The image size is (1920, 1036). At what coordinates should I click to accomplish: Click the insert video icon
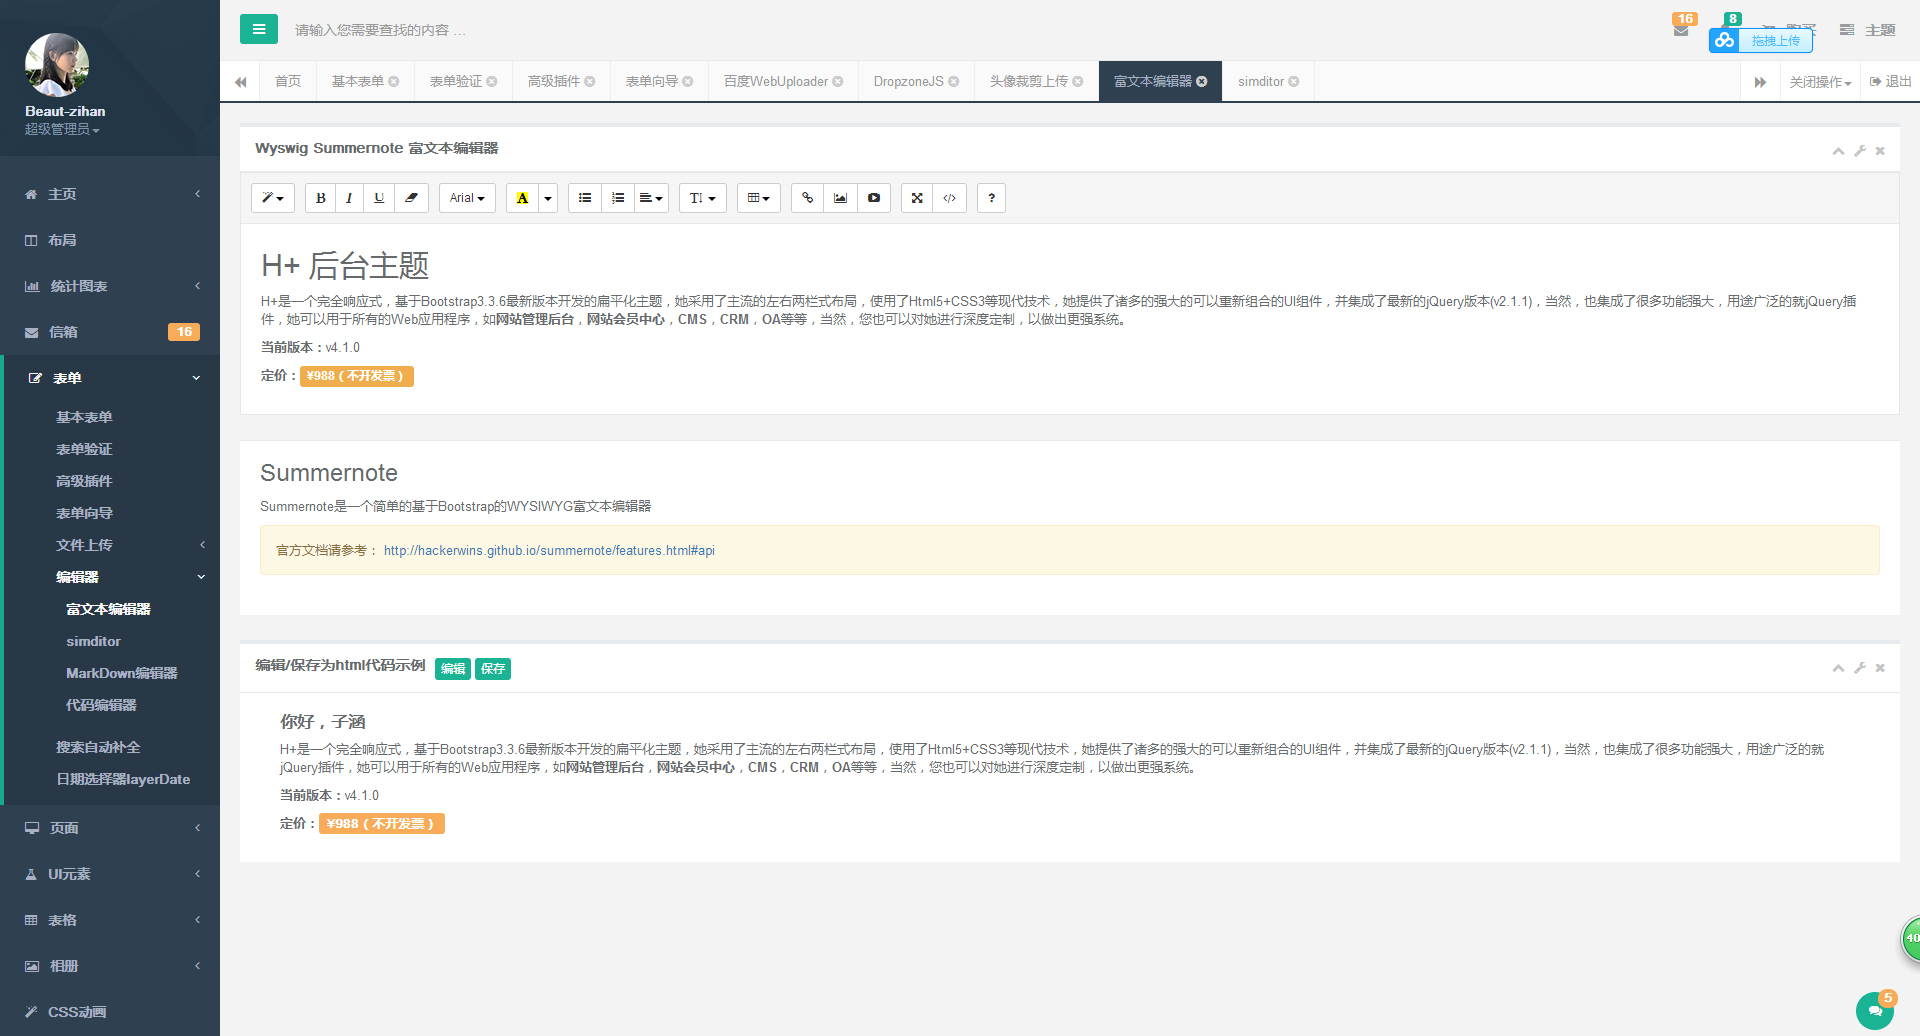[x=874, y=198]
